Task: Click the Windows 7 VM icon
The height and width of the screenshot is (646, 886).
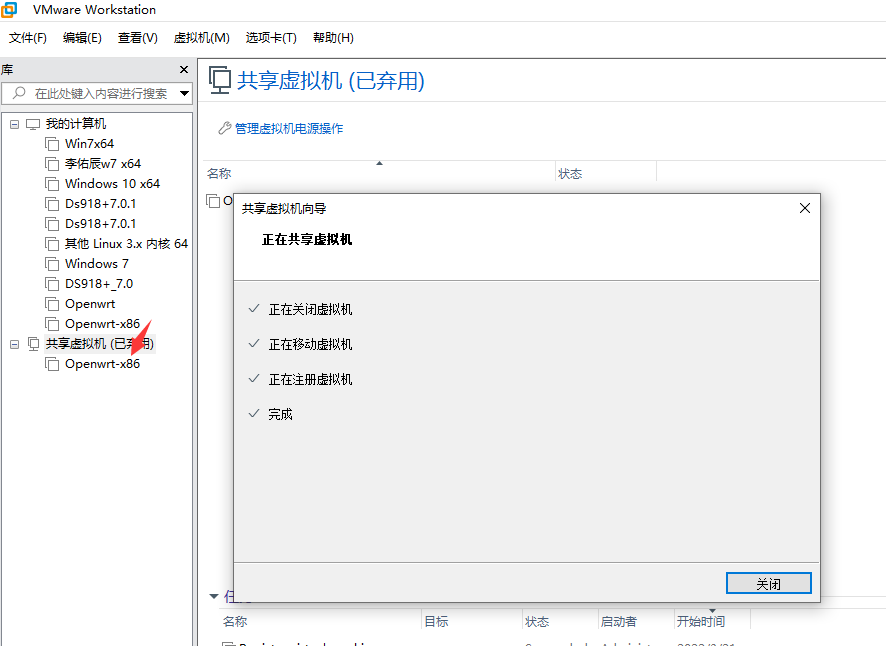Action: pos(52,264)
